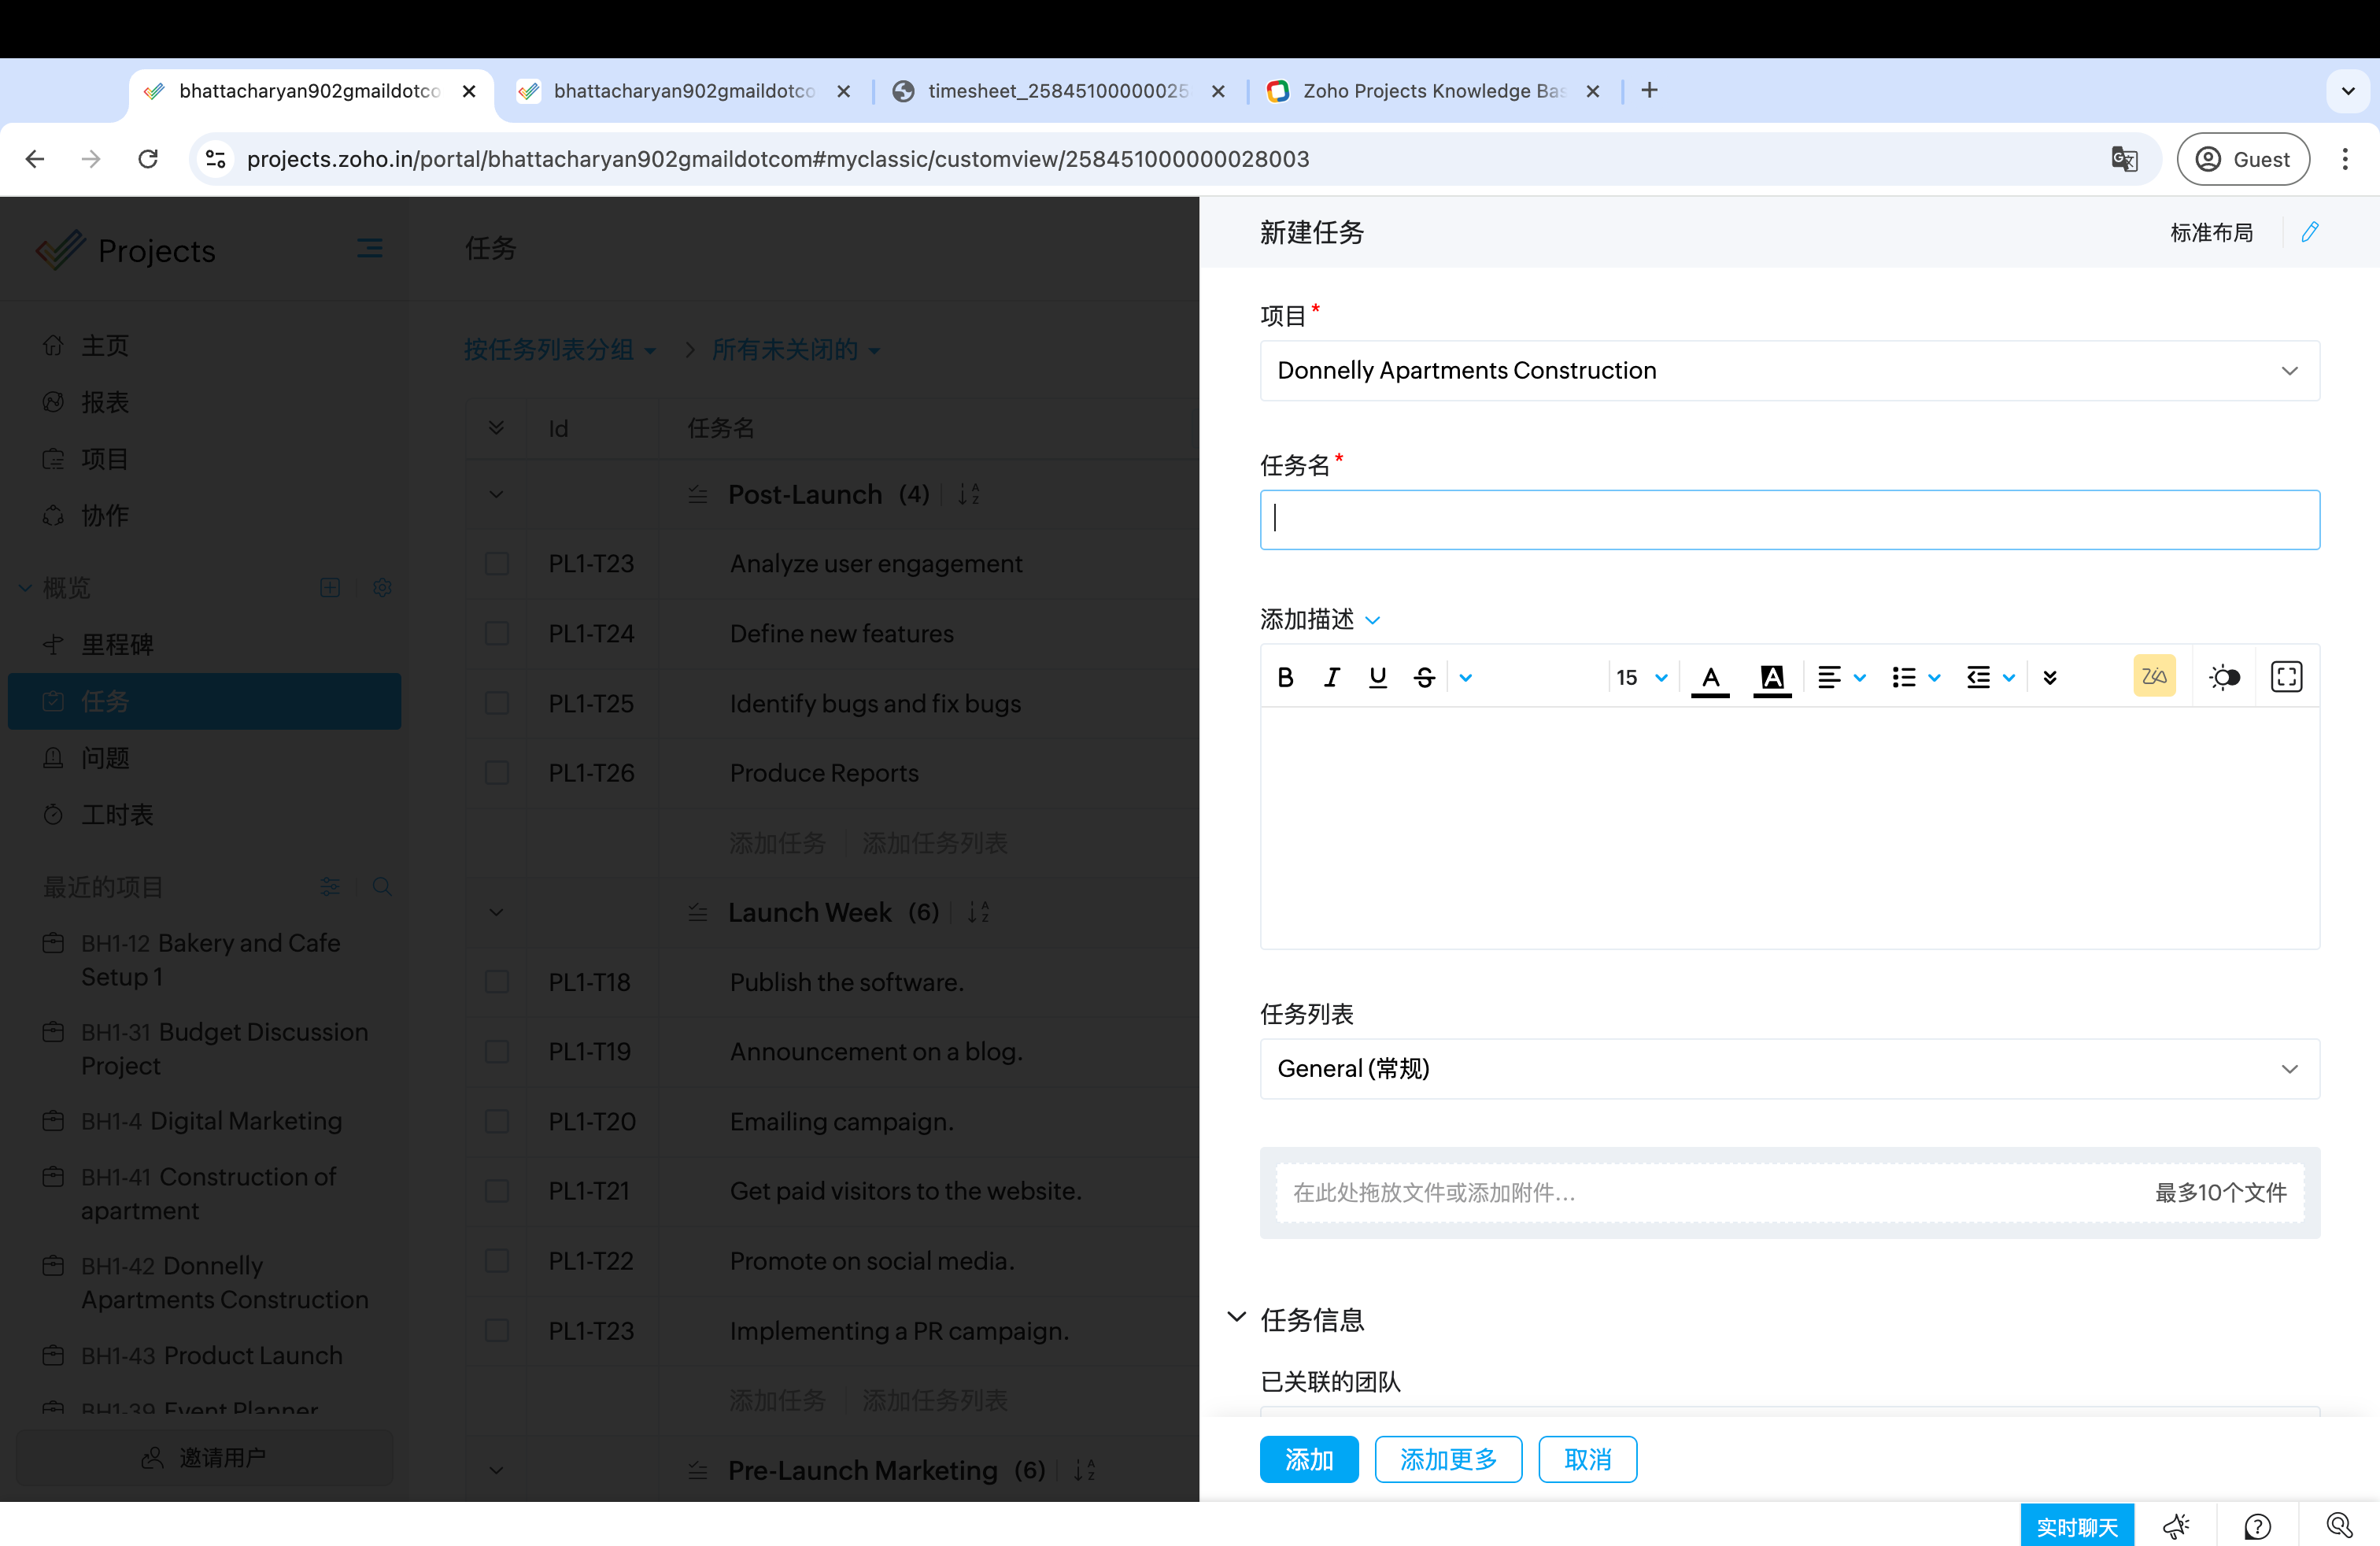Screen dimensions: 2380x1546
Task: Apply underline formatting in description toolbar
Action: click(x=1378, y=677)
